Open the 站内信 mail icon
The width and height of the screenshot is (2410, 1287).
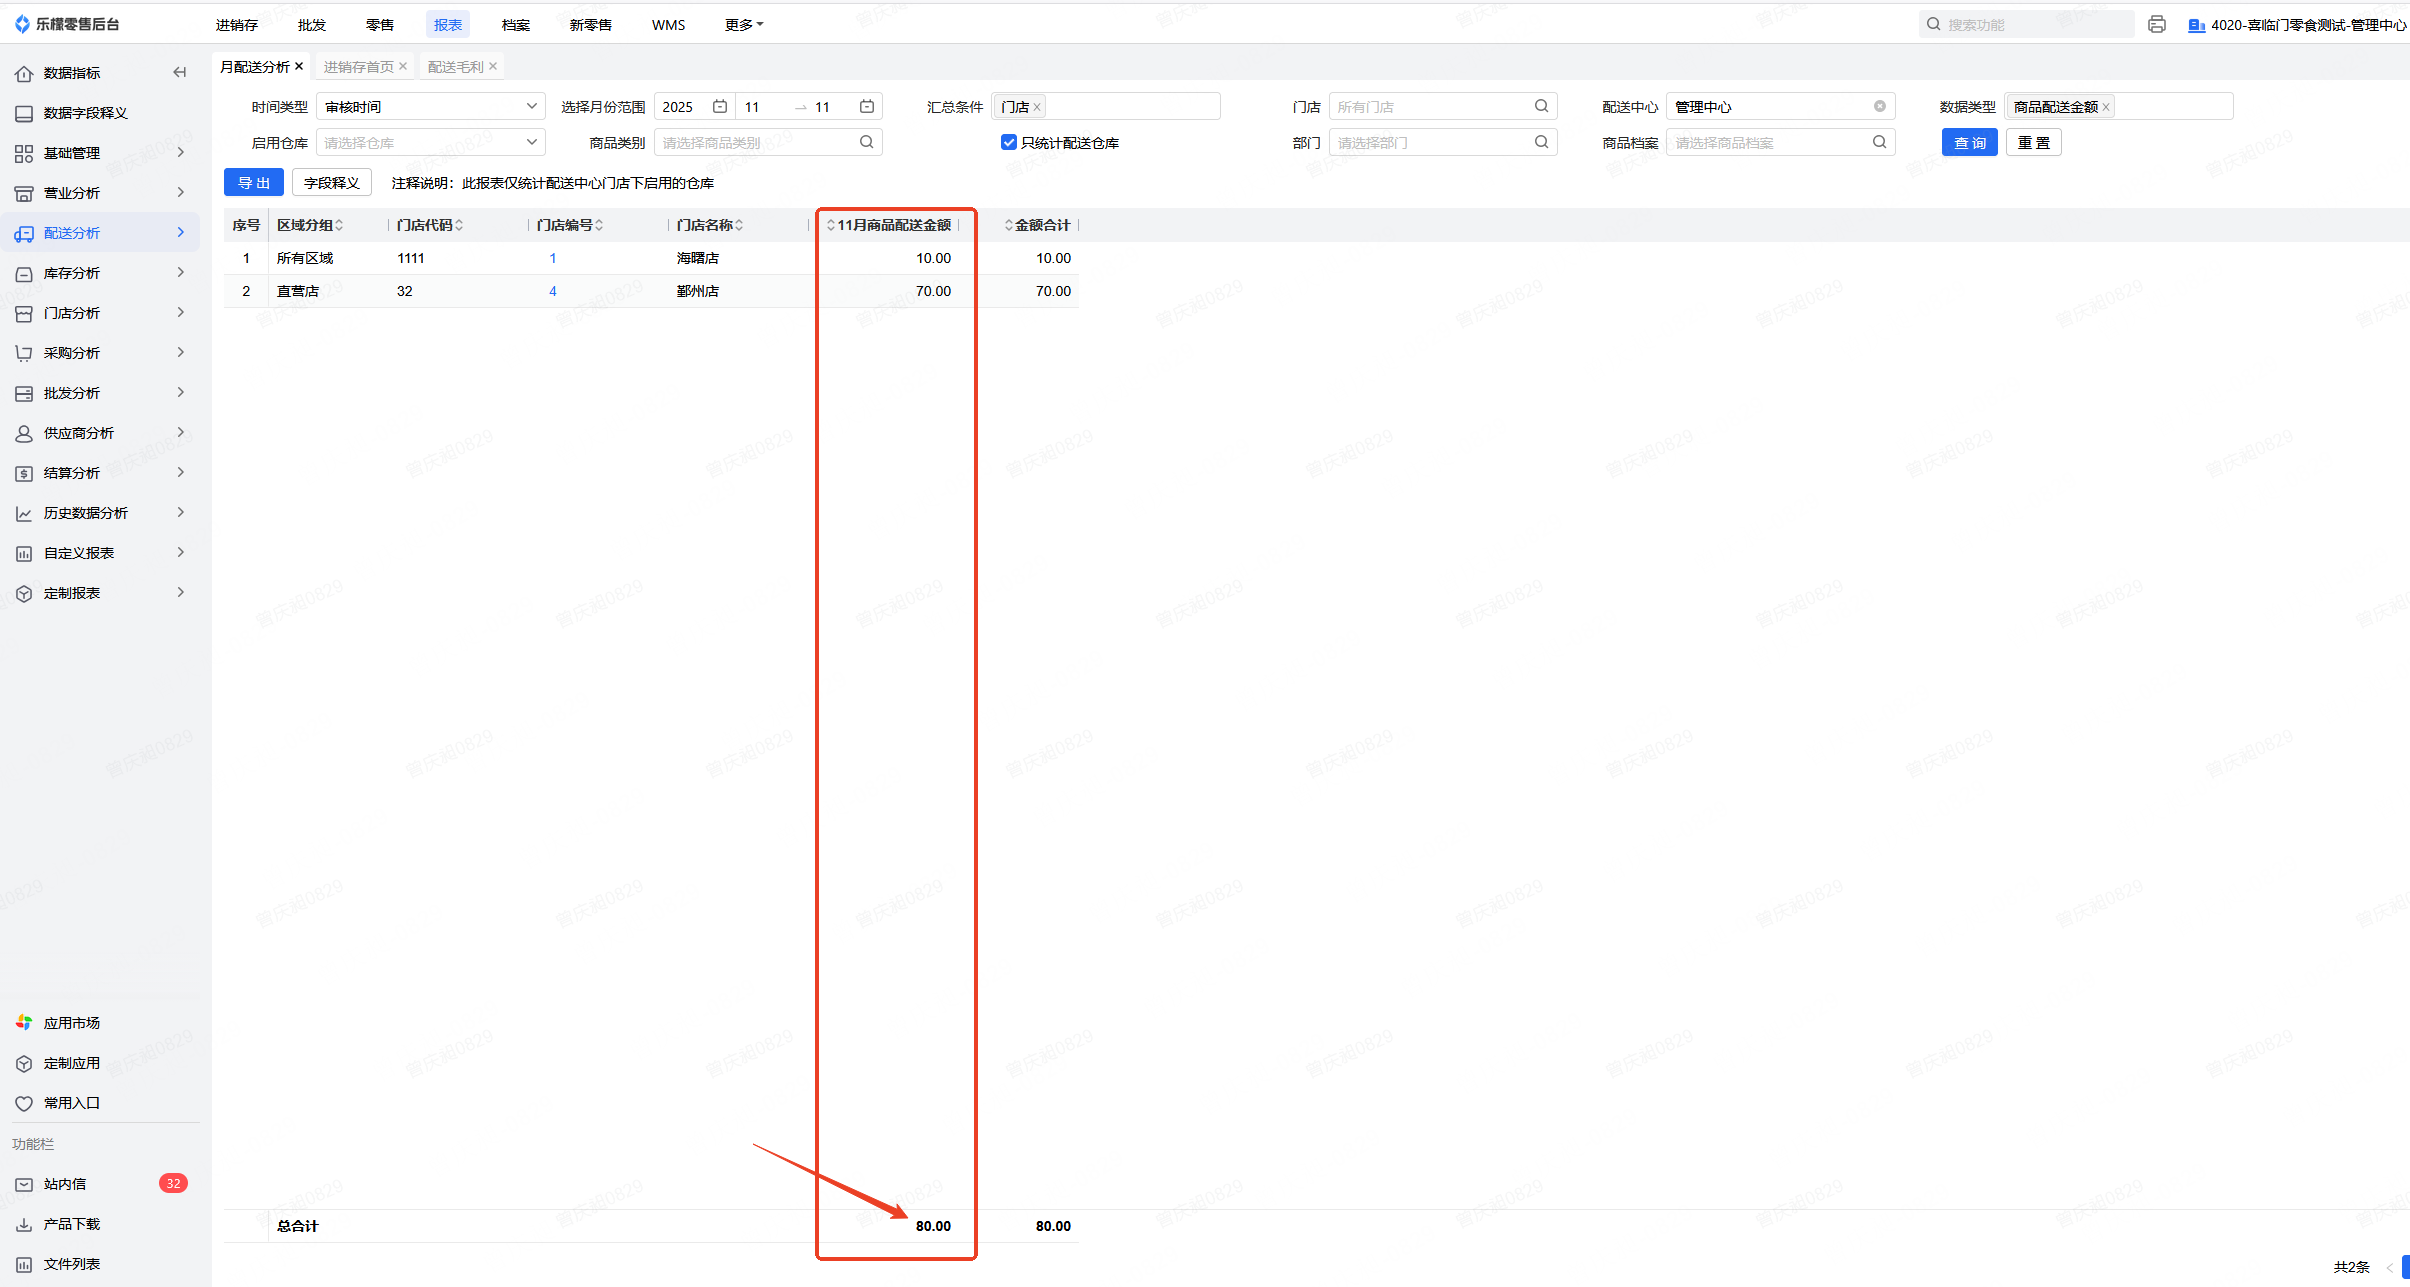click(x=24, y=1184)
